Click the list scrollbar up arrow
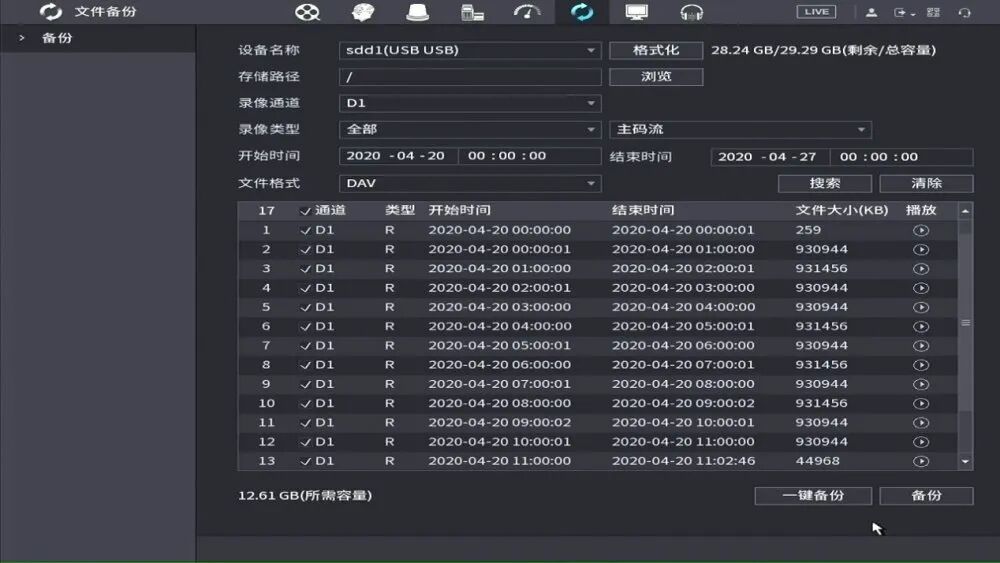This screenshot has width=1000, height=563. tap(966, 211)
